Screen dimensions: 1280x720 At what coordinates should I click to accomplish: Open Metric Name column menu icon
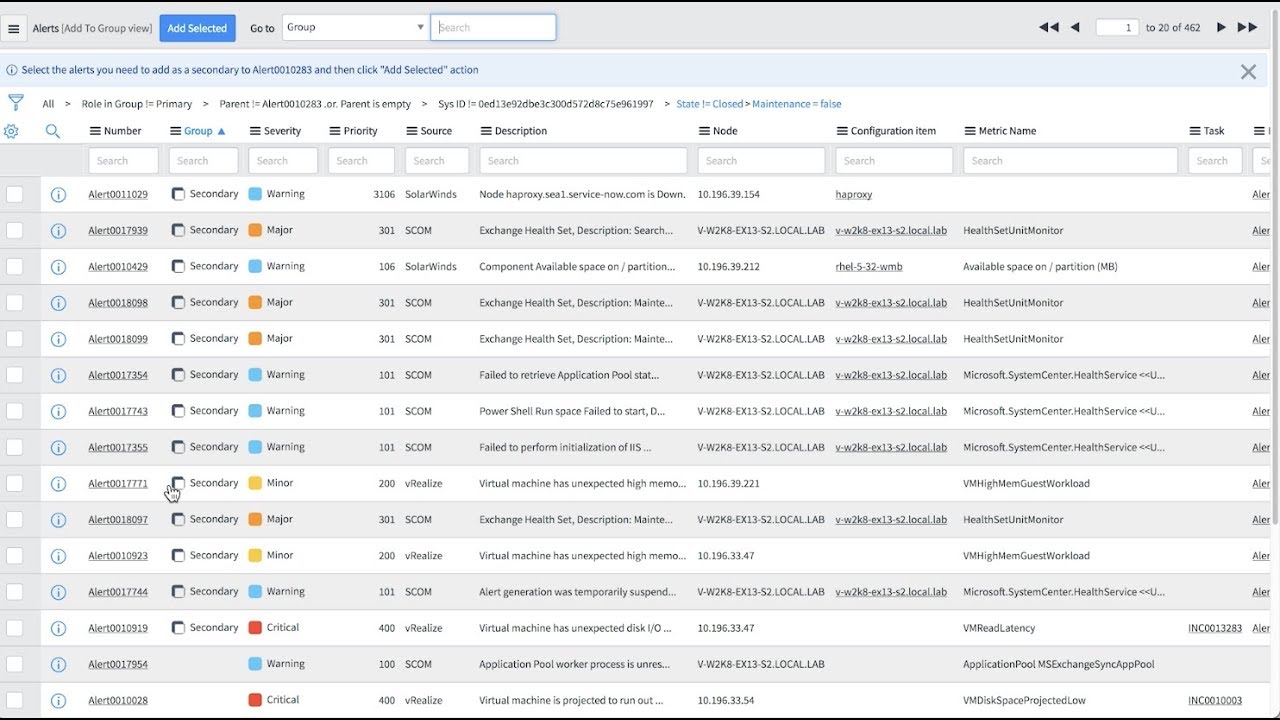coord(970,131)
